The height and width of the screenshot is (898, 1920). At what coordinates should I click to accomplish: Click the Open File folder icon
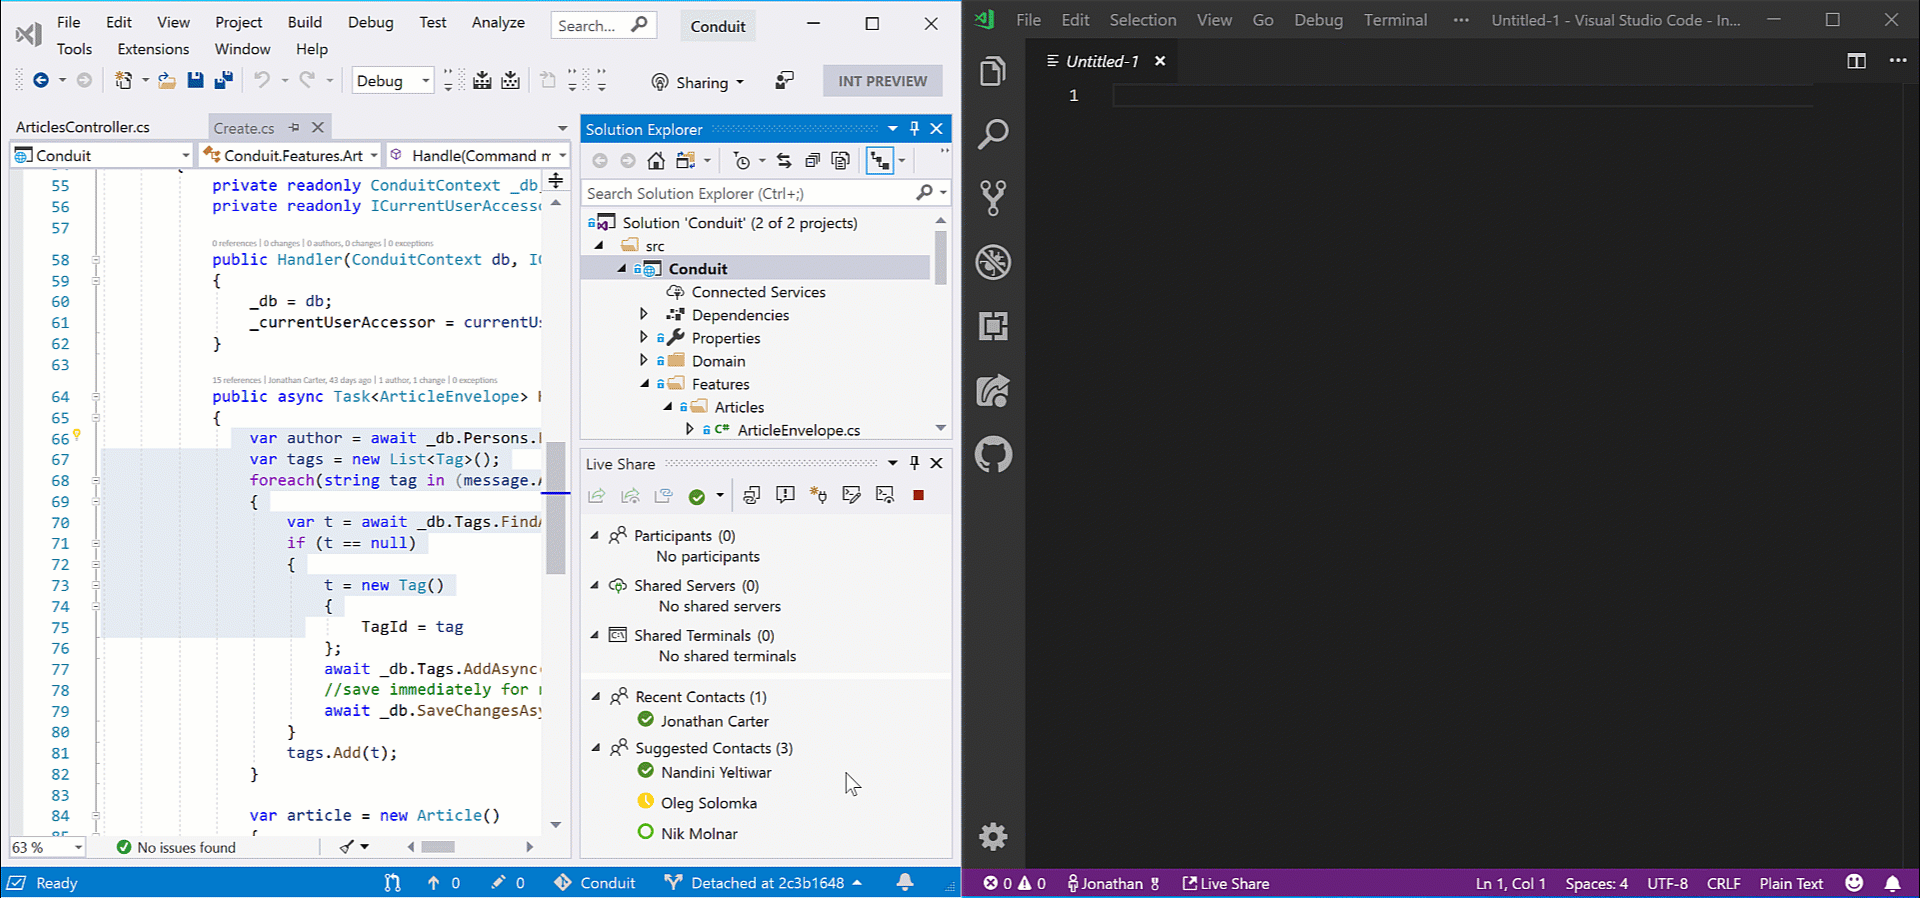point(167,81)
